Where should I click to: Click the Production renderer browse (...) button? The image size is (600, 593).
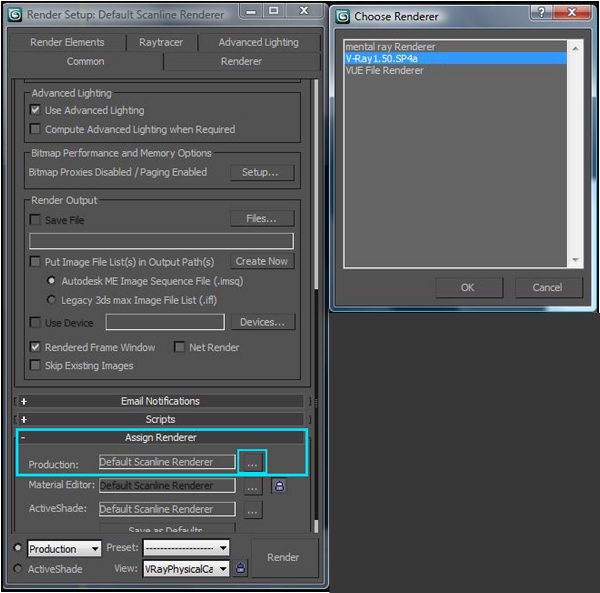click(x=252, y=462)
